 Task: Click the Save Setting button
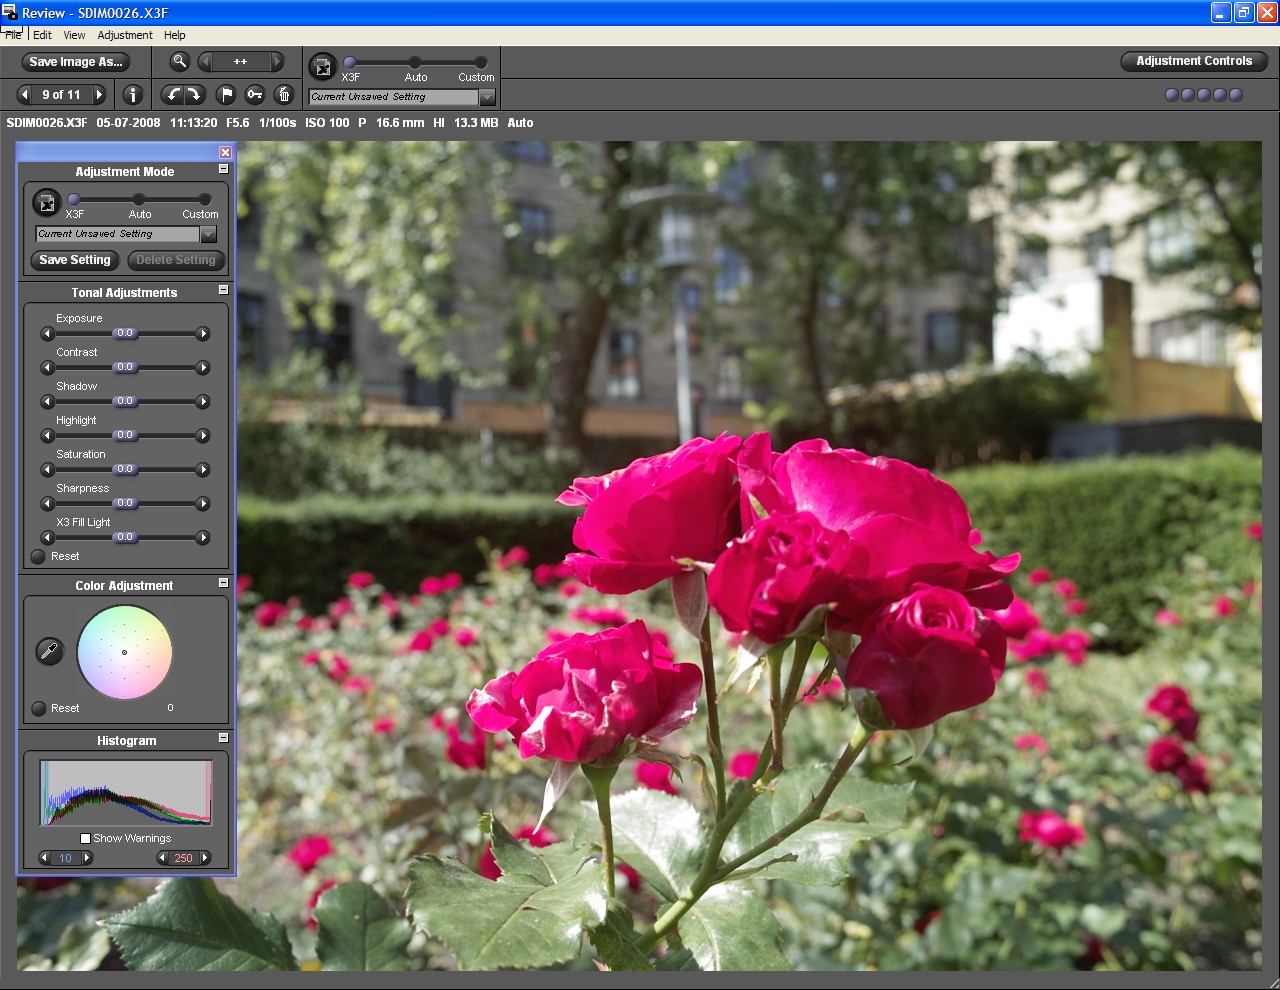click(75, 260)
